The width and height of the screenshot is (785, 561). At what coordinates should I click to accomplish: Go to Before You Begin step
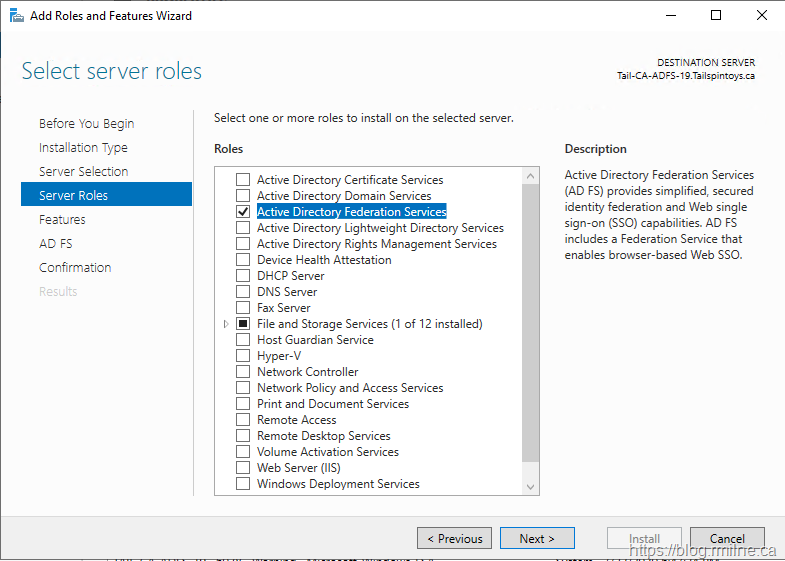click(86, 124)
